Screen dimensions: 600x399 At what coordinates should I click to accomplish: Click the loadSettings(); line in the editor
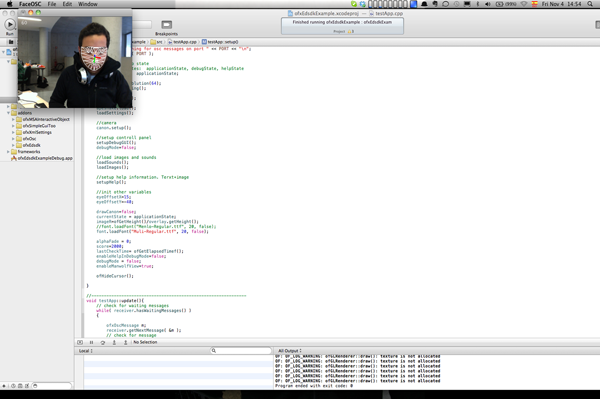(114, 113)
